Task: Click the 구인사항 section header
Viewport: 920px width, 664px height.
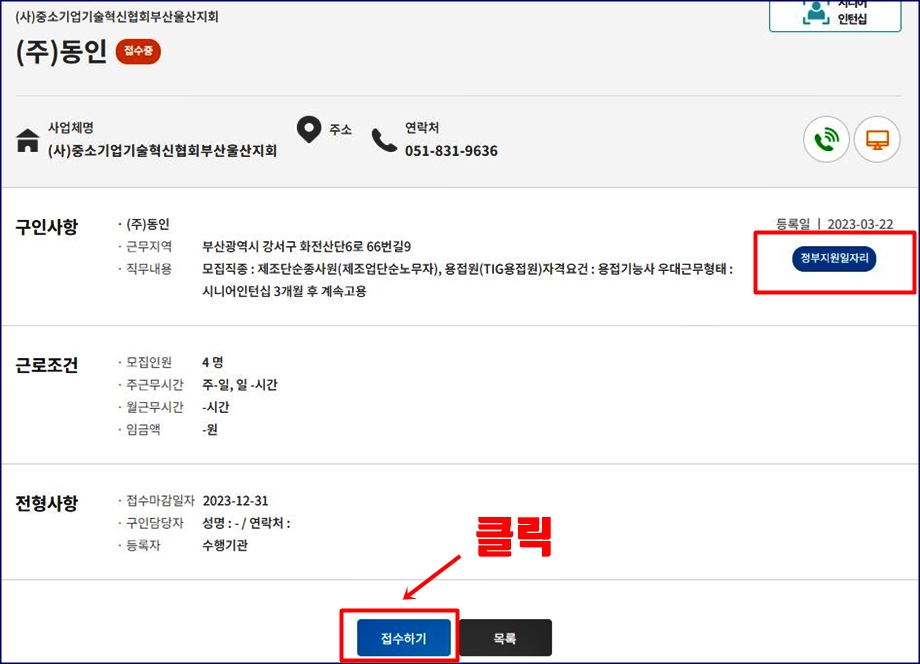Action: 48,228
